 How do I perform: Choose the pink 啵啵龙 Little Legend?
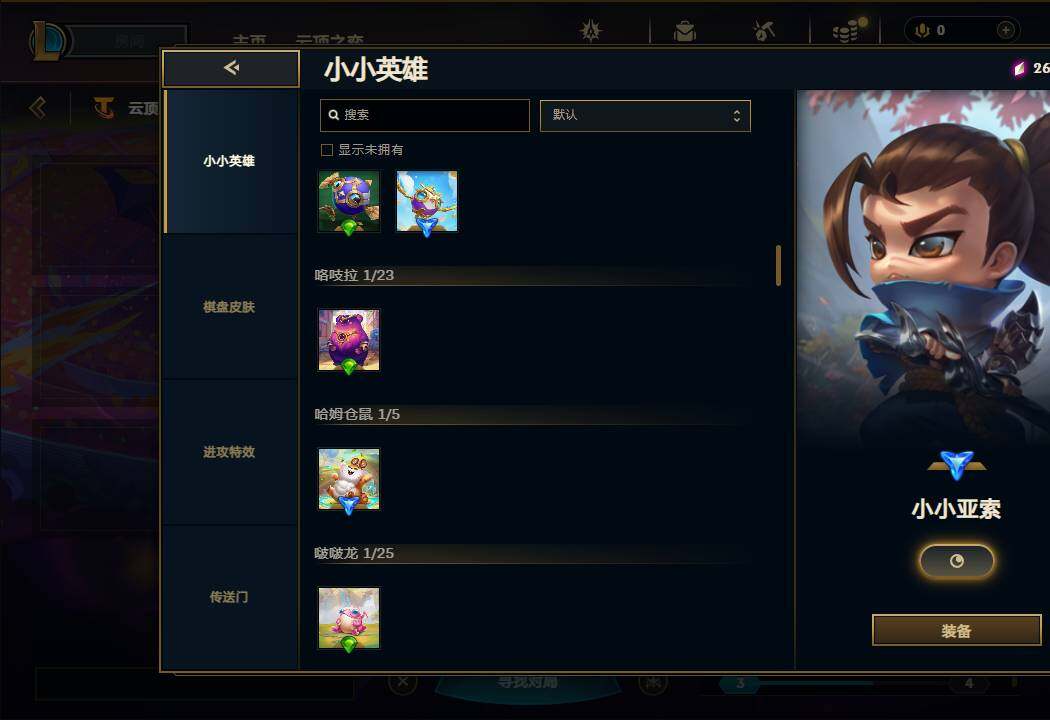click(x=349, y=618)
